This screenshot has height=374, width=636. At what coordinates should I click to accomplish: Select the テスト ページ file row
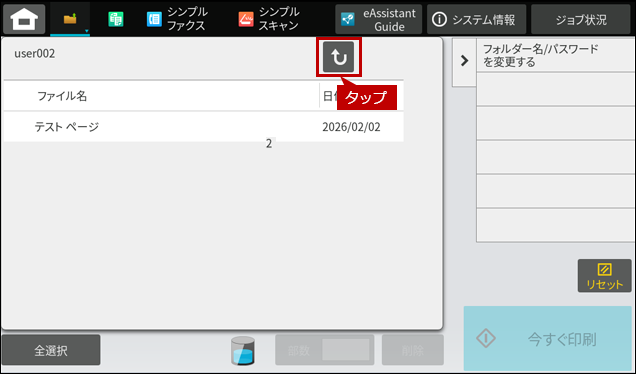click(204, 127)
